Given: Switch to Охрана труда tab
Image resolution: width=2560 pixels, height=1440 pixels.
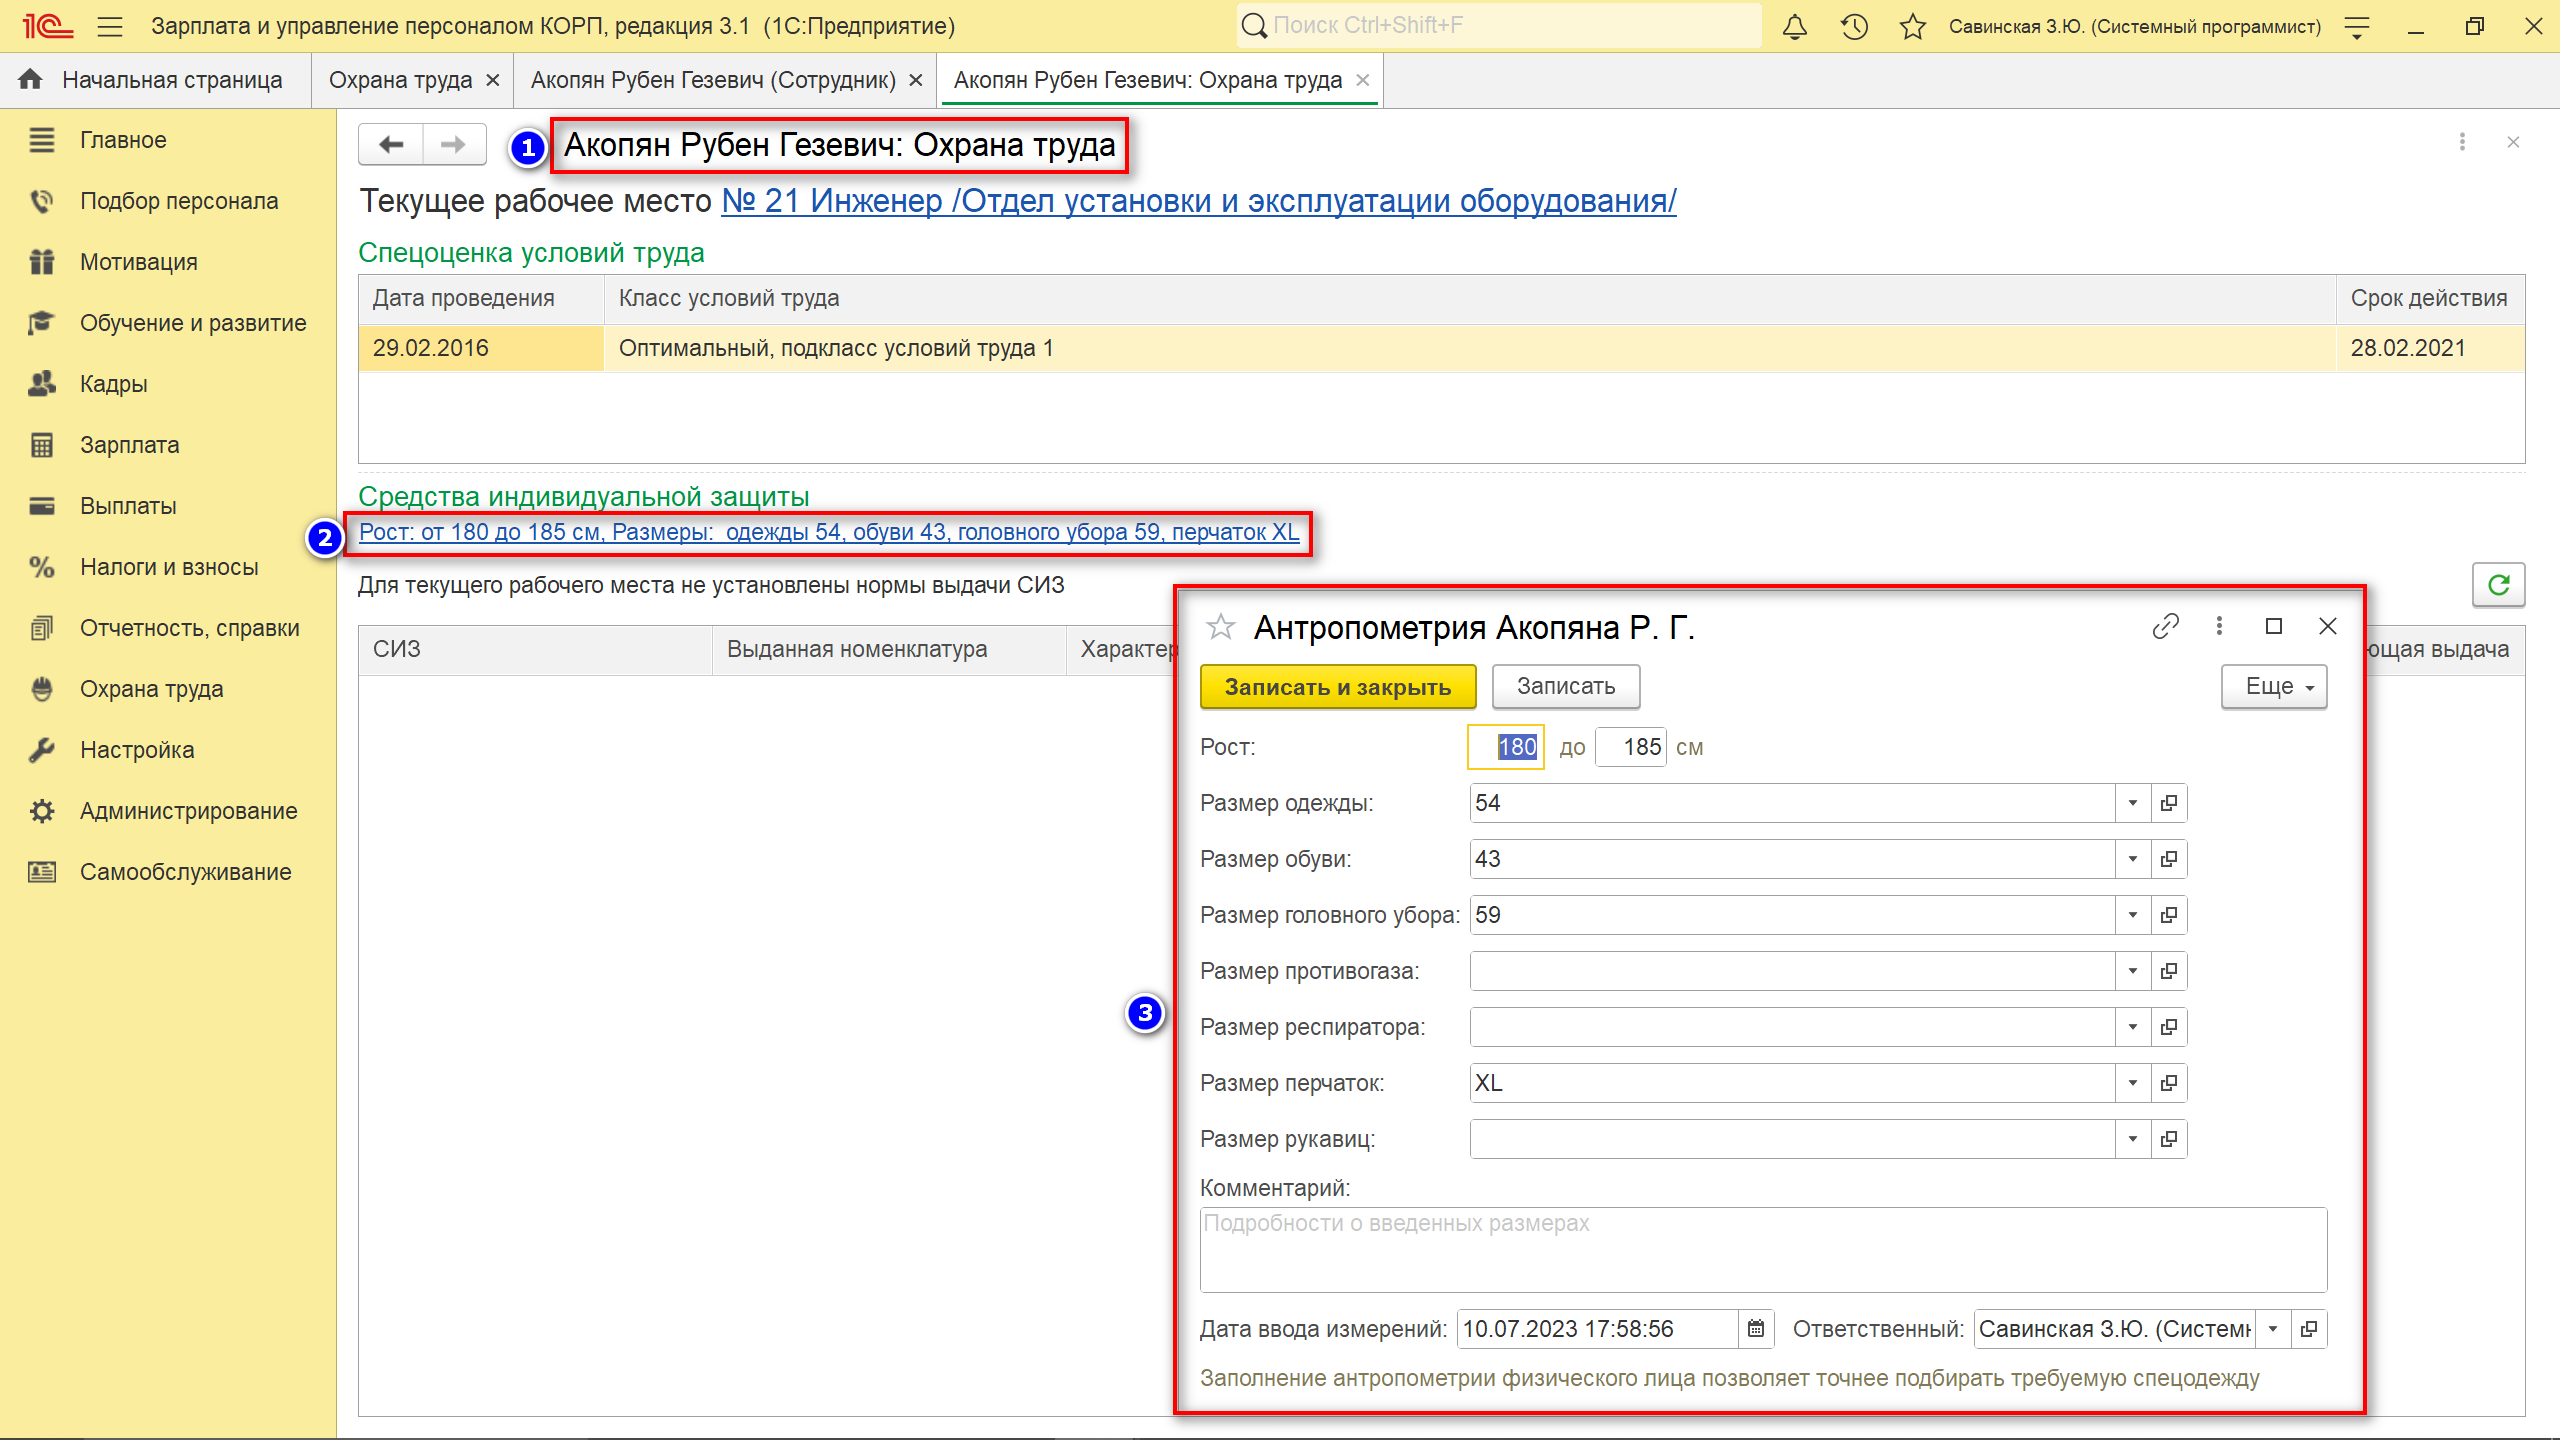Looking at the screenshot, I should (x=400, y=80).
